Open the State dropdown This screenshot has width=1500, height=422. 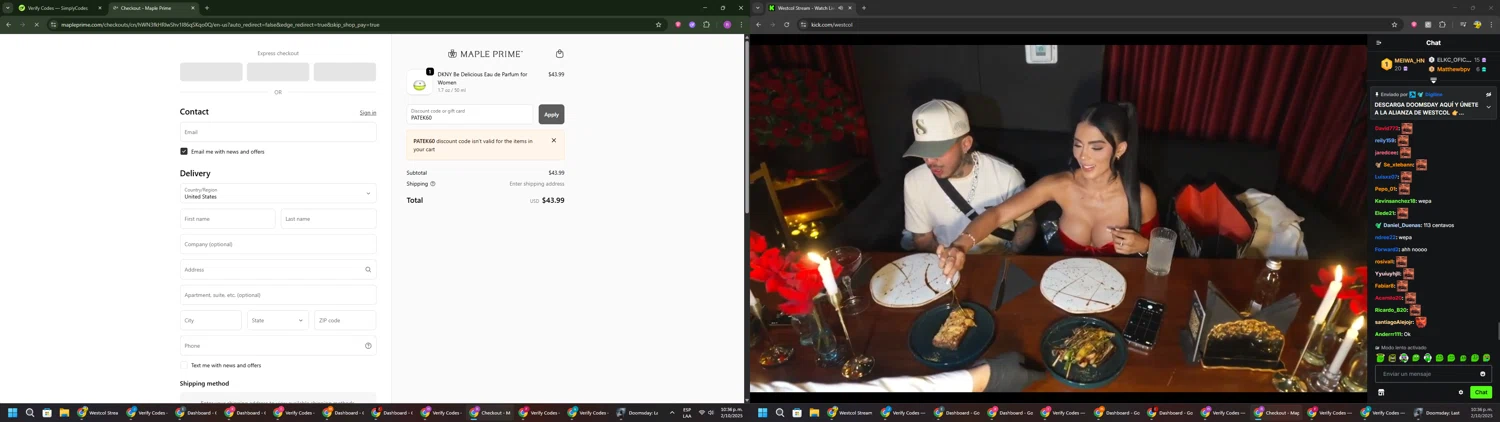[x=278, y=320]
